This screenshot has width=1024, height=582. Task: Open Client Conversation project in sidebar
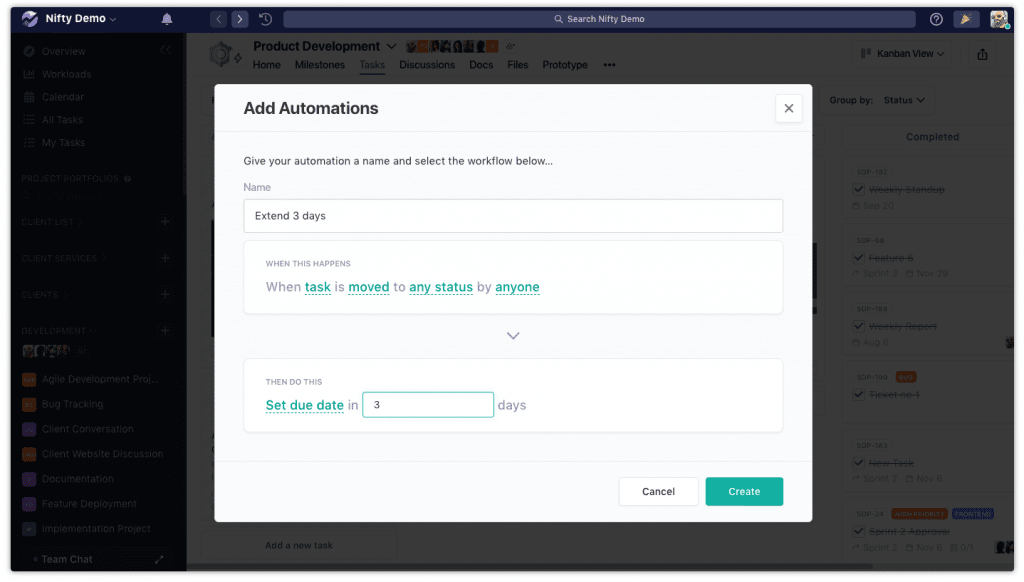tap(88, 428)
